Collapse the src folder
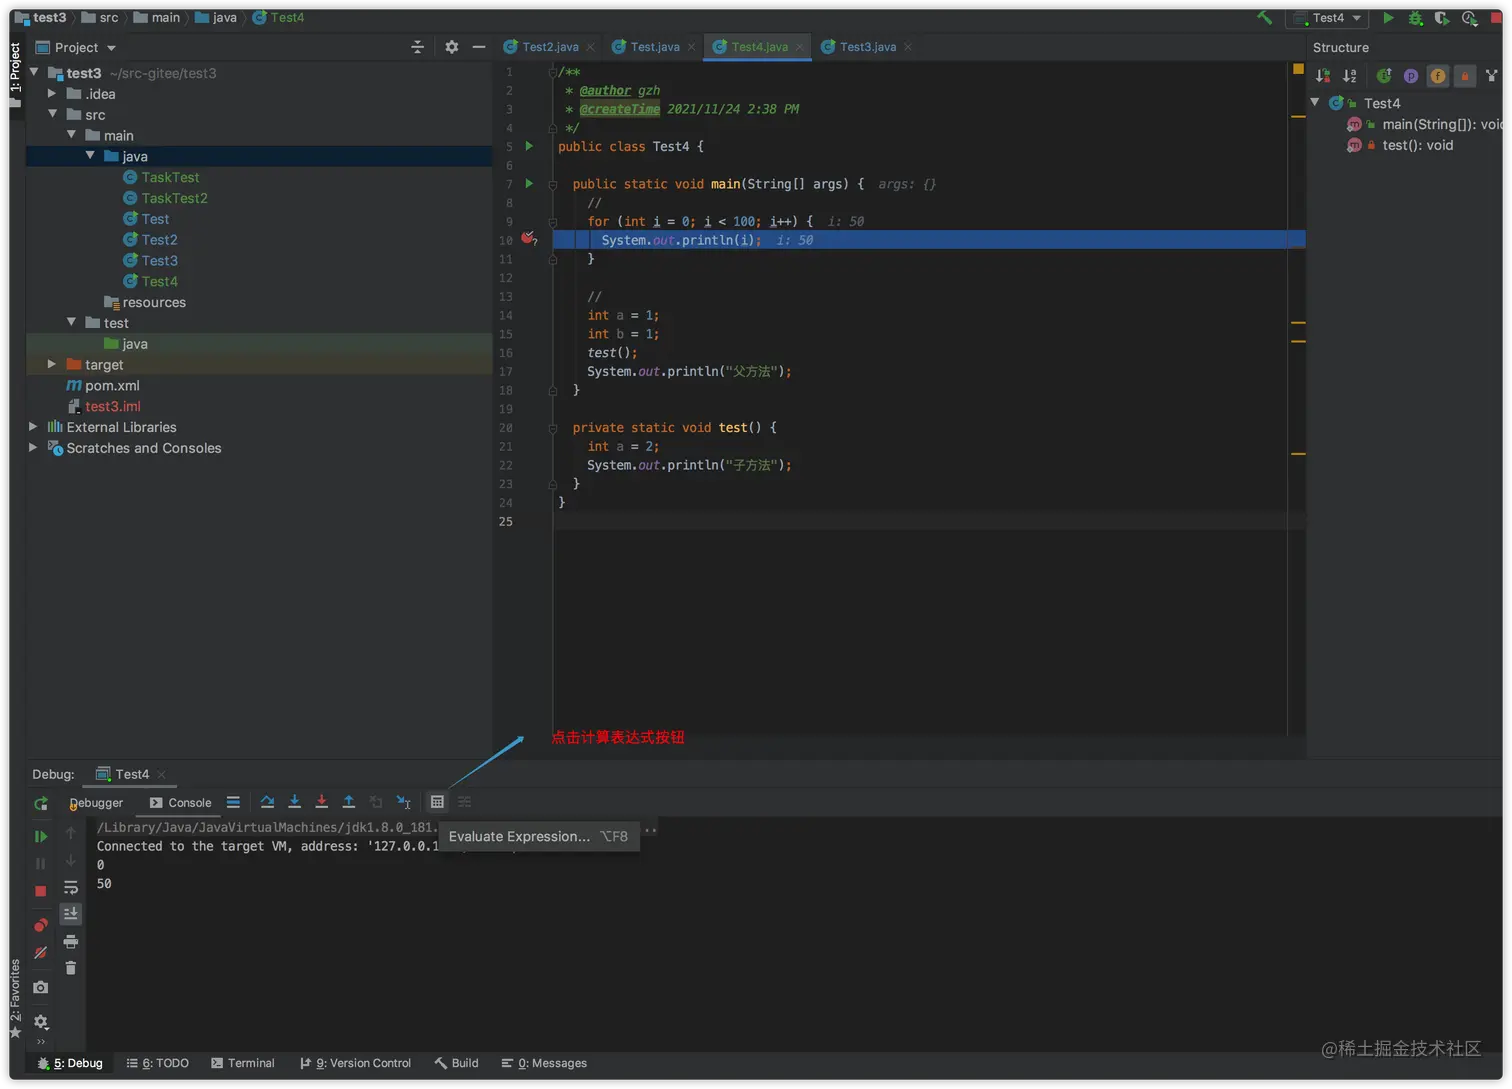The height and width of the screenshot is (1089, 1512). click(x=52, y=115)
